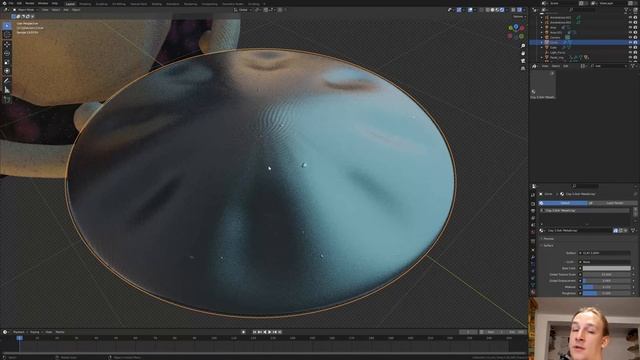The height and width of the screenshot is (360, 640).
Task: Open the Render properties tab
Action: point(533,203)
